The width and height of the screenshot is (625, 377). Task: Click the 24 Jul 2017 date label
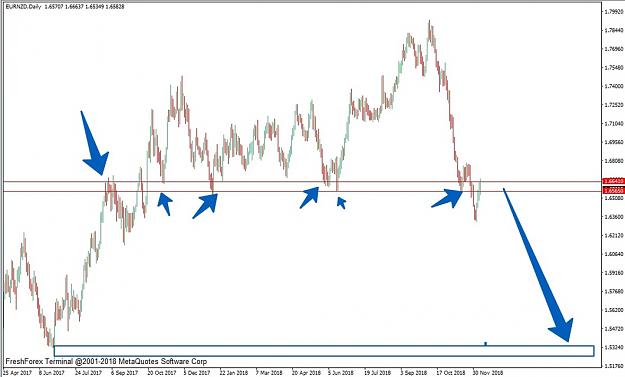[x=88, y=373]
